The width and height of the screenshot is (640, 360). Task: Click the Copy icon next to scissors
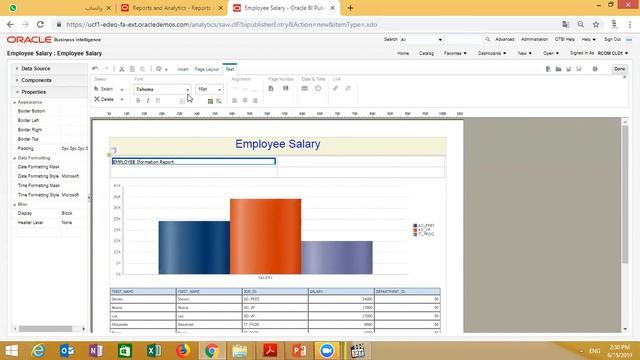point(132,69)
